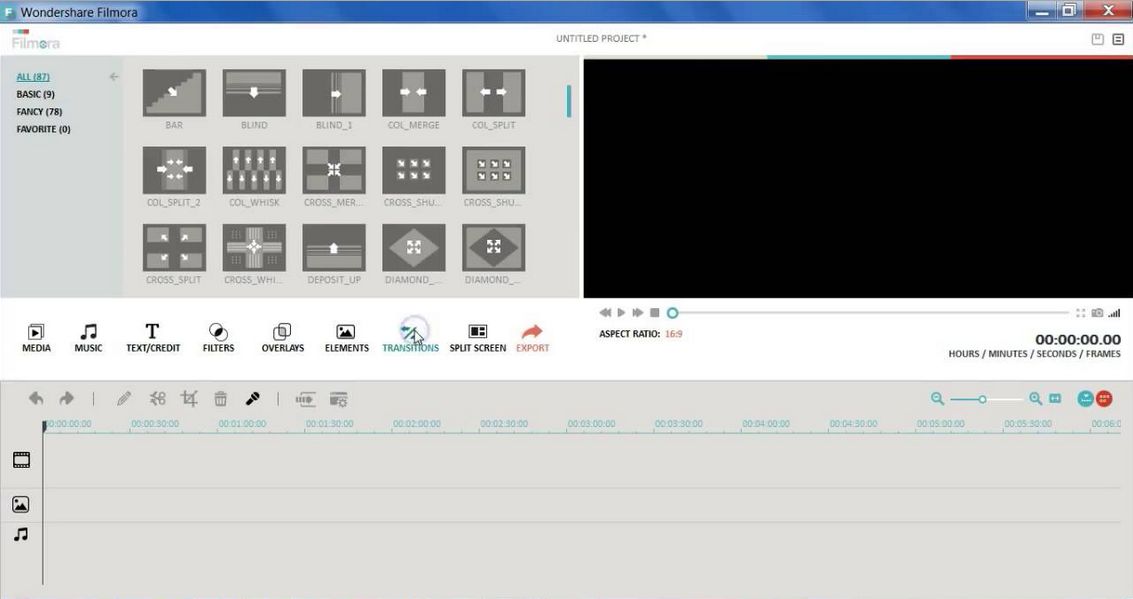The width and height of the screenshot is (1133, 599).
Task: Toggle the preview volume control
Action: (1115, 310)
